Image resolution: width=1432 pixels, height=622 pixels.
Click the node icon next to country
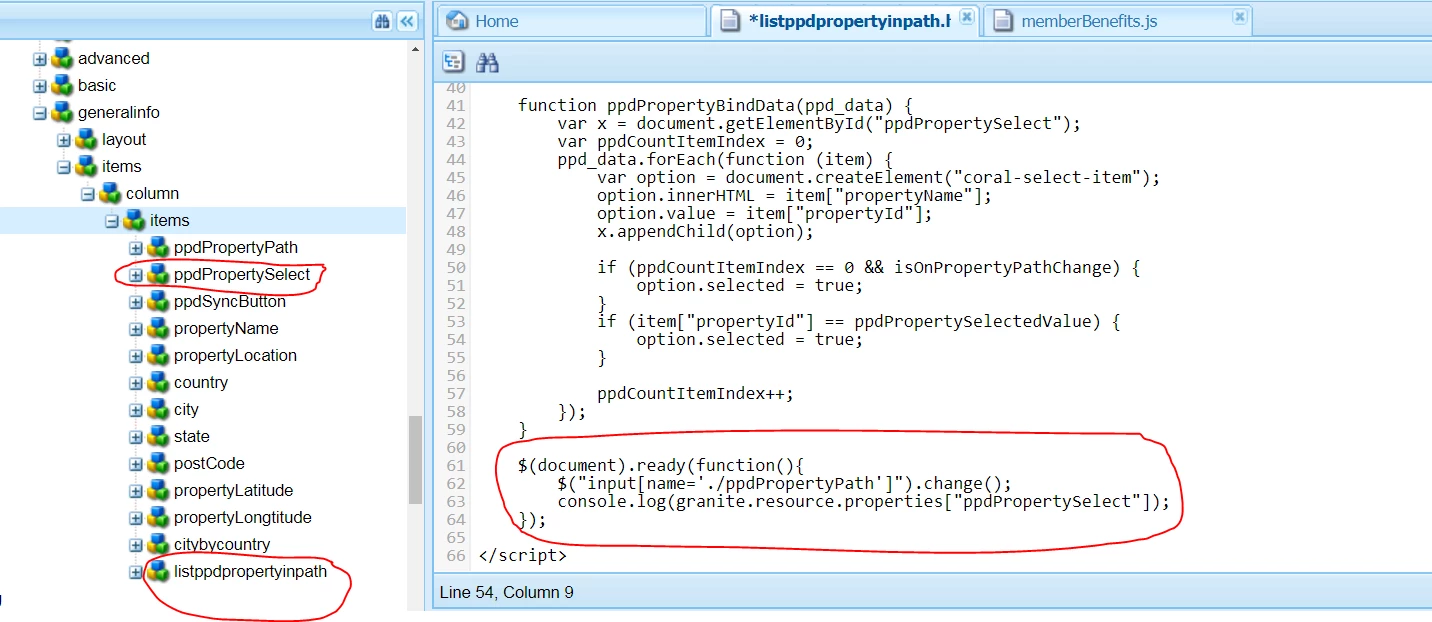pyautogui.click(x=159, y=382)
